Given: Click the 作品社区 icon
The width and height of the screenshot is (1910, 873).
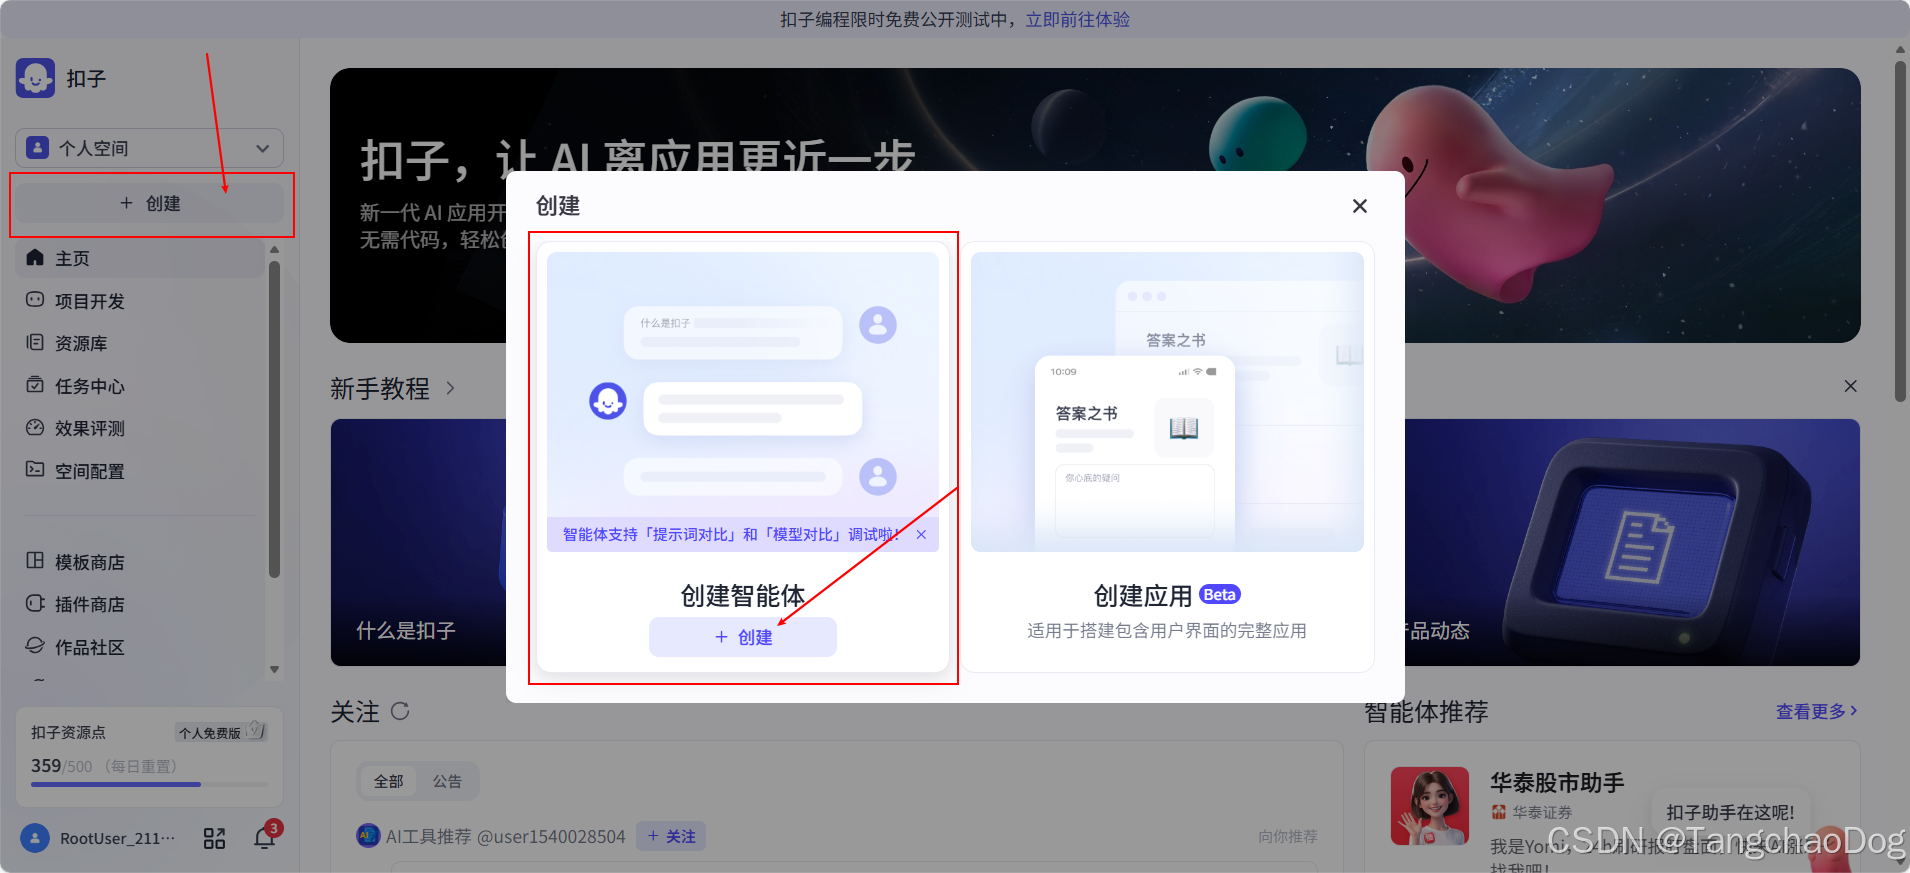Looking at the screenshot, I should 35,646.
